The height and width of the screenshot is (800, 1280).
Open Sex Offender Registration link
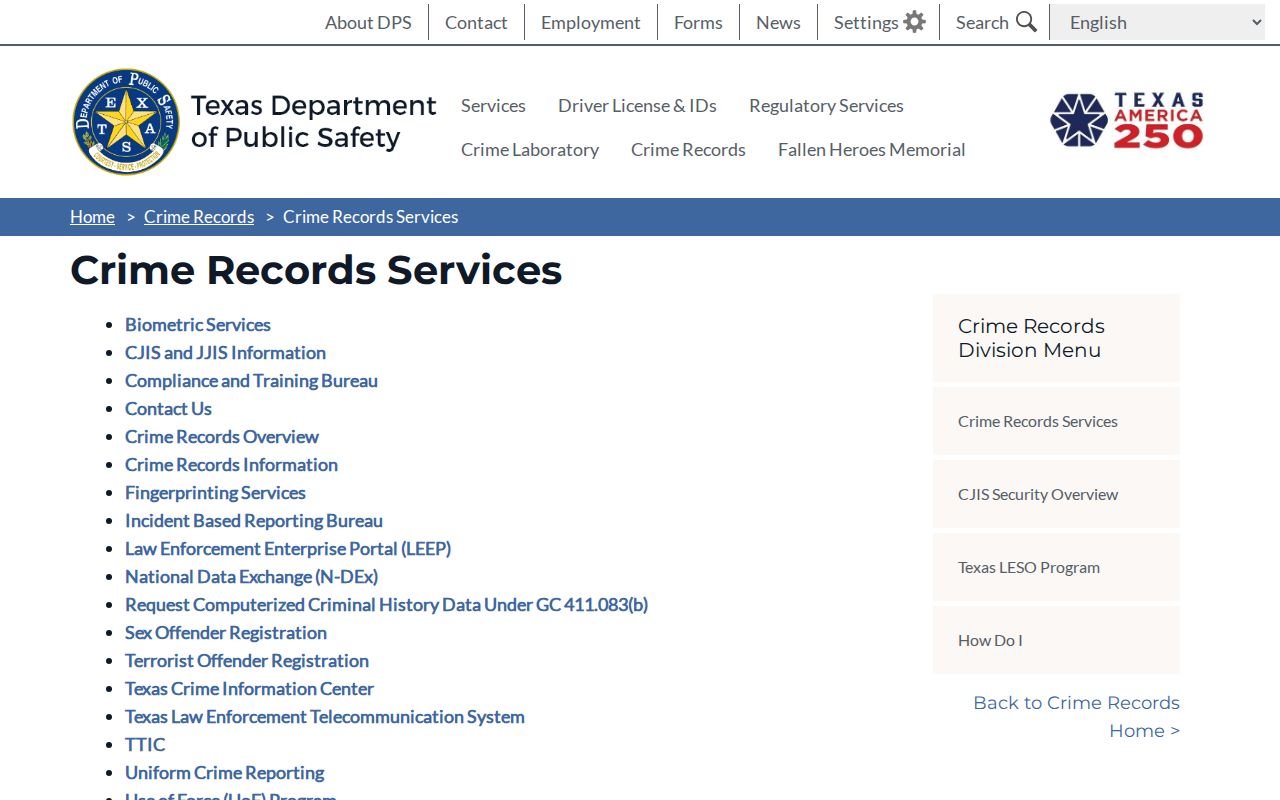tap(226, 632)
